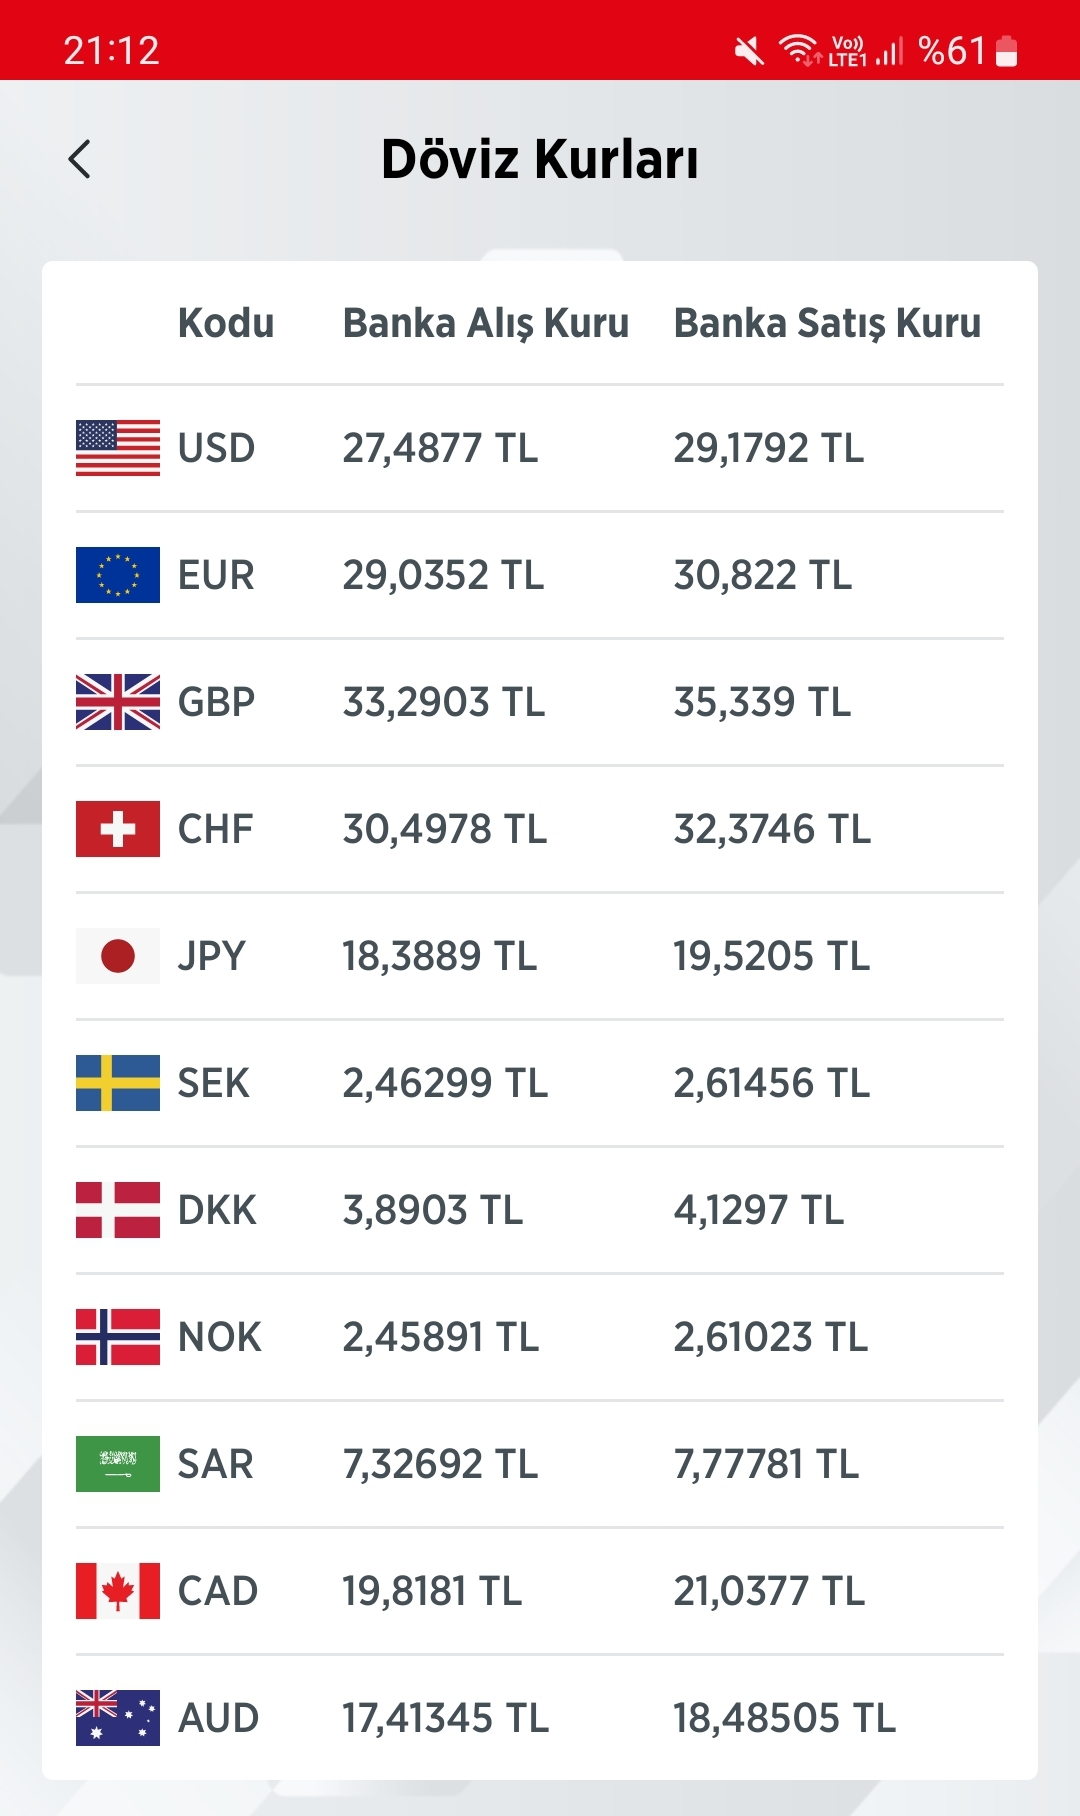This screenshot has height=1816, width=1080.
Task: Tap the Swedish flag icon
Action: tap(118, 1083)
